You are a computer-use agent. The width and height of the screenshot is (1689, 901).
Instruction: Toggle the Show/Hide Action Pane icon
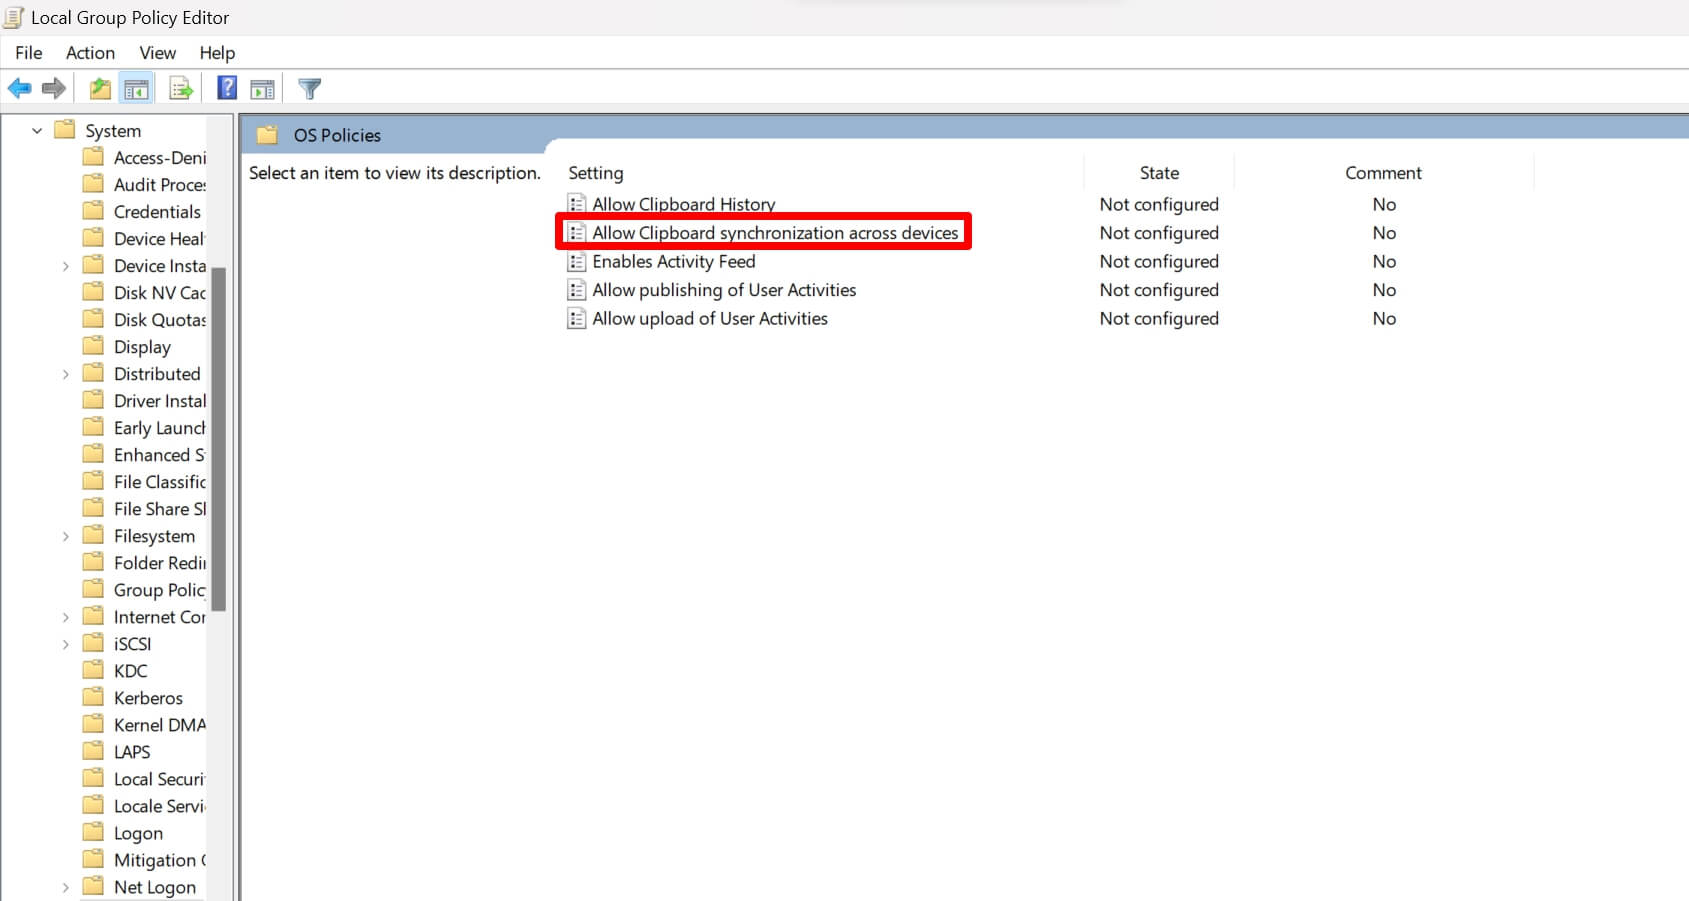263,89
